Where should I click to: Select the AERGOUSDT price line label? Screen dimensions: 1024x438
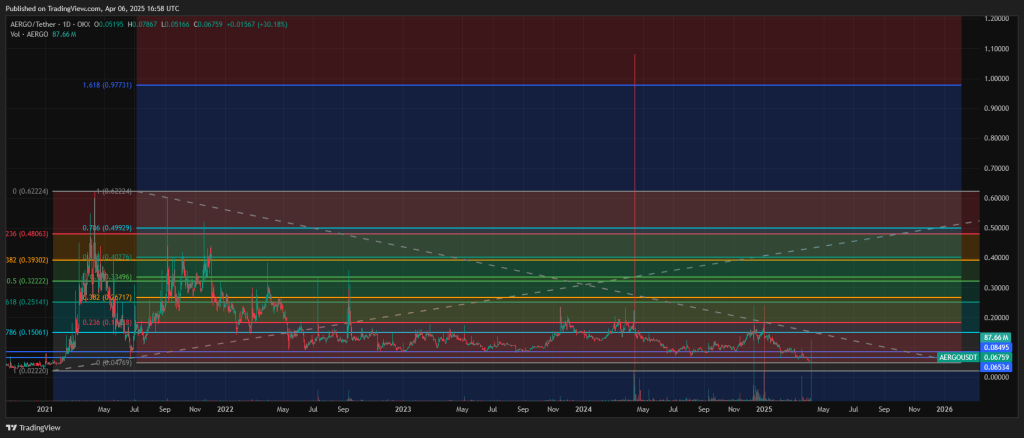pyautogui.click(x=958, y=357)
